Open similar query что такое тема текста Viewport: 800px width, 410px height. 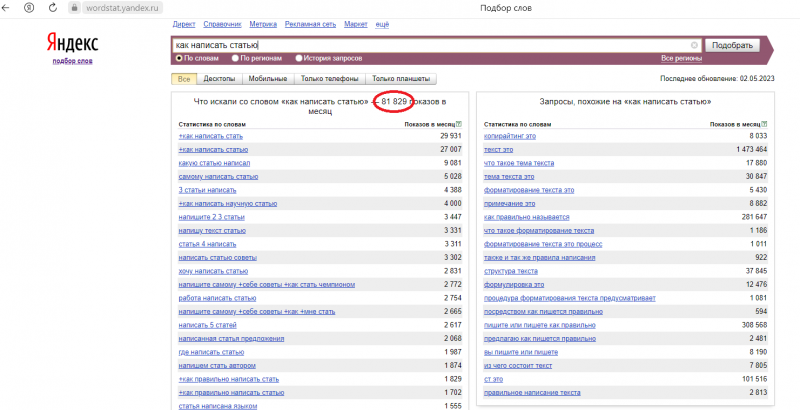[x=519, y=163]
